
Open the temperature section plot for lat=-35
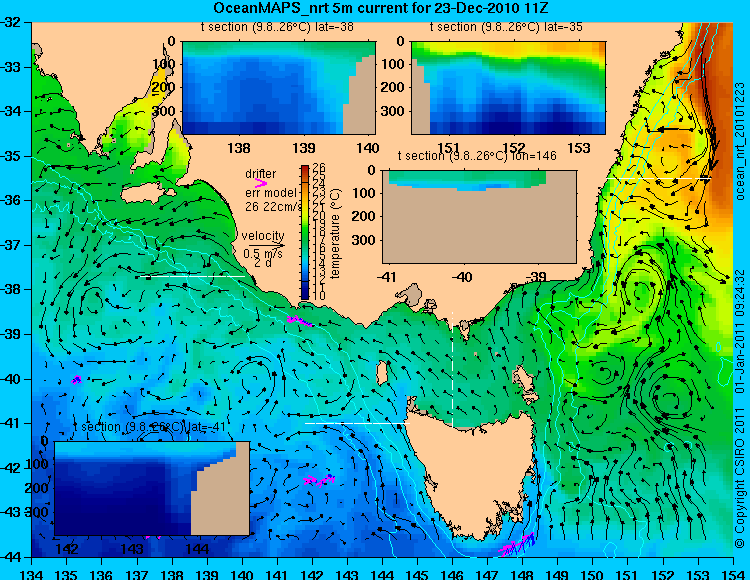coord(508,88)
